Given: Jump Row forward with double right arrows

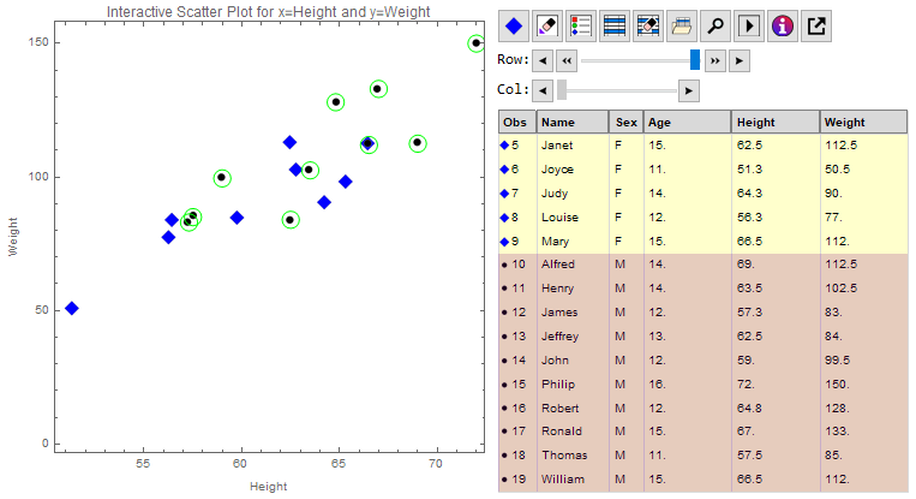Looking at the screenshot, I should [715, 61].
